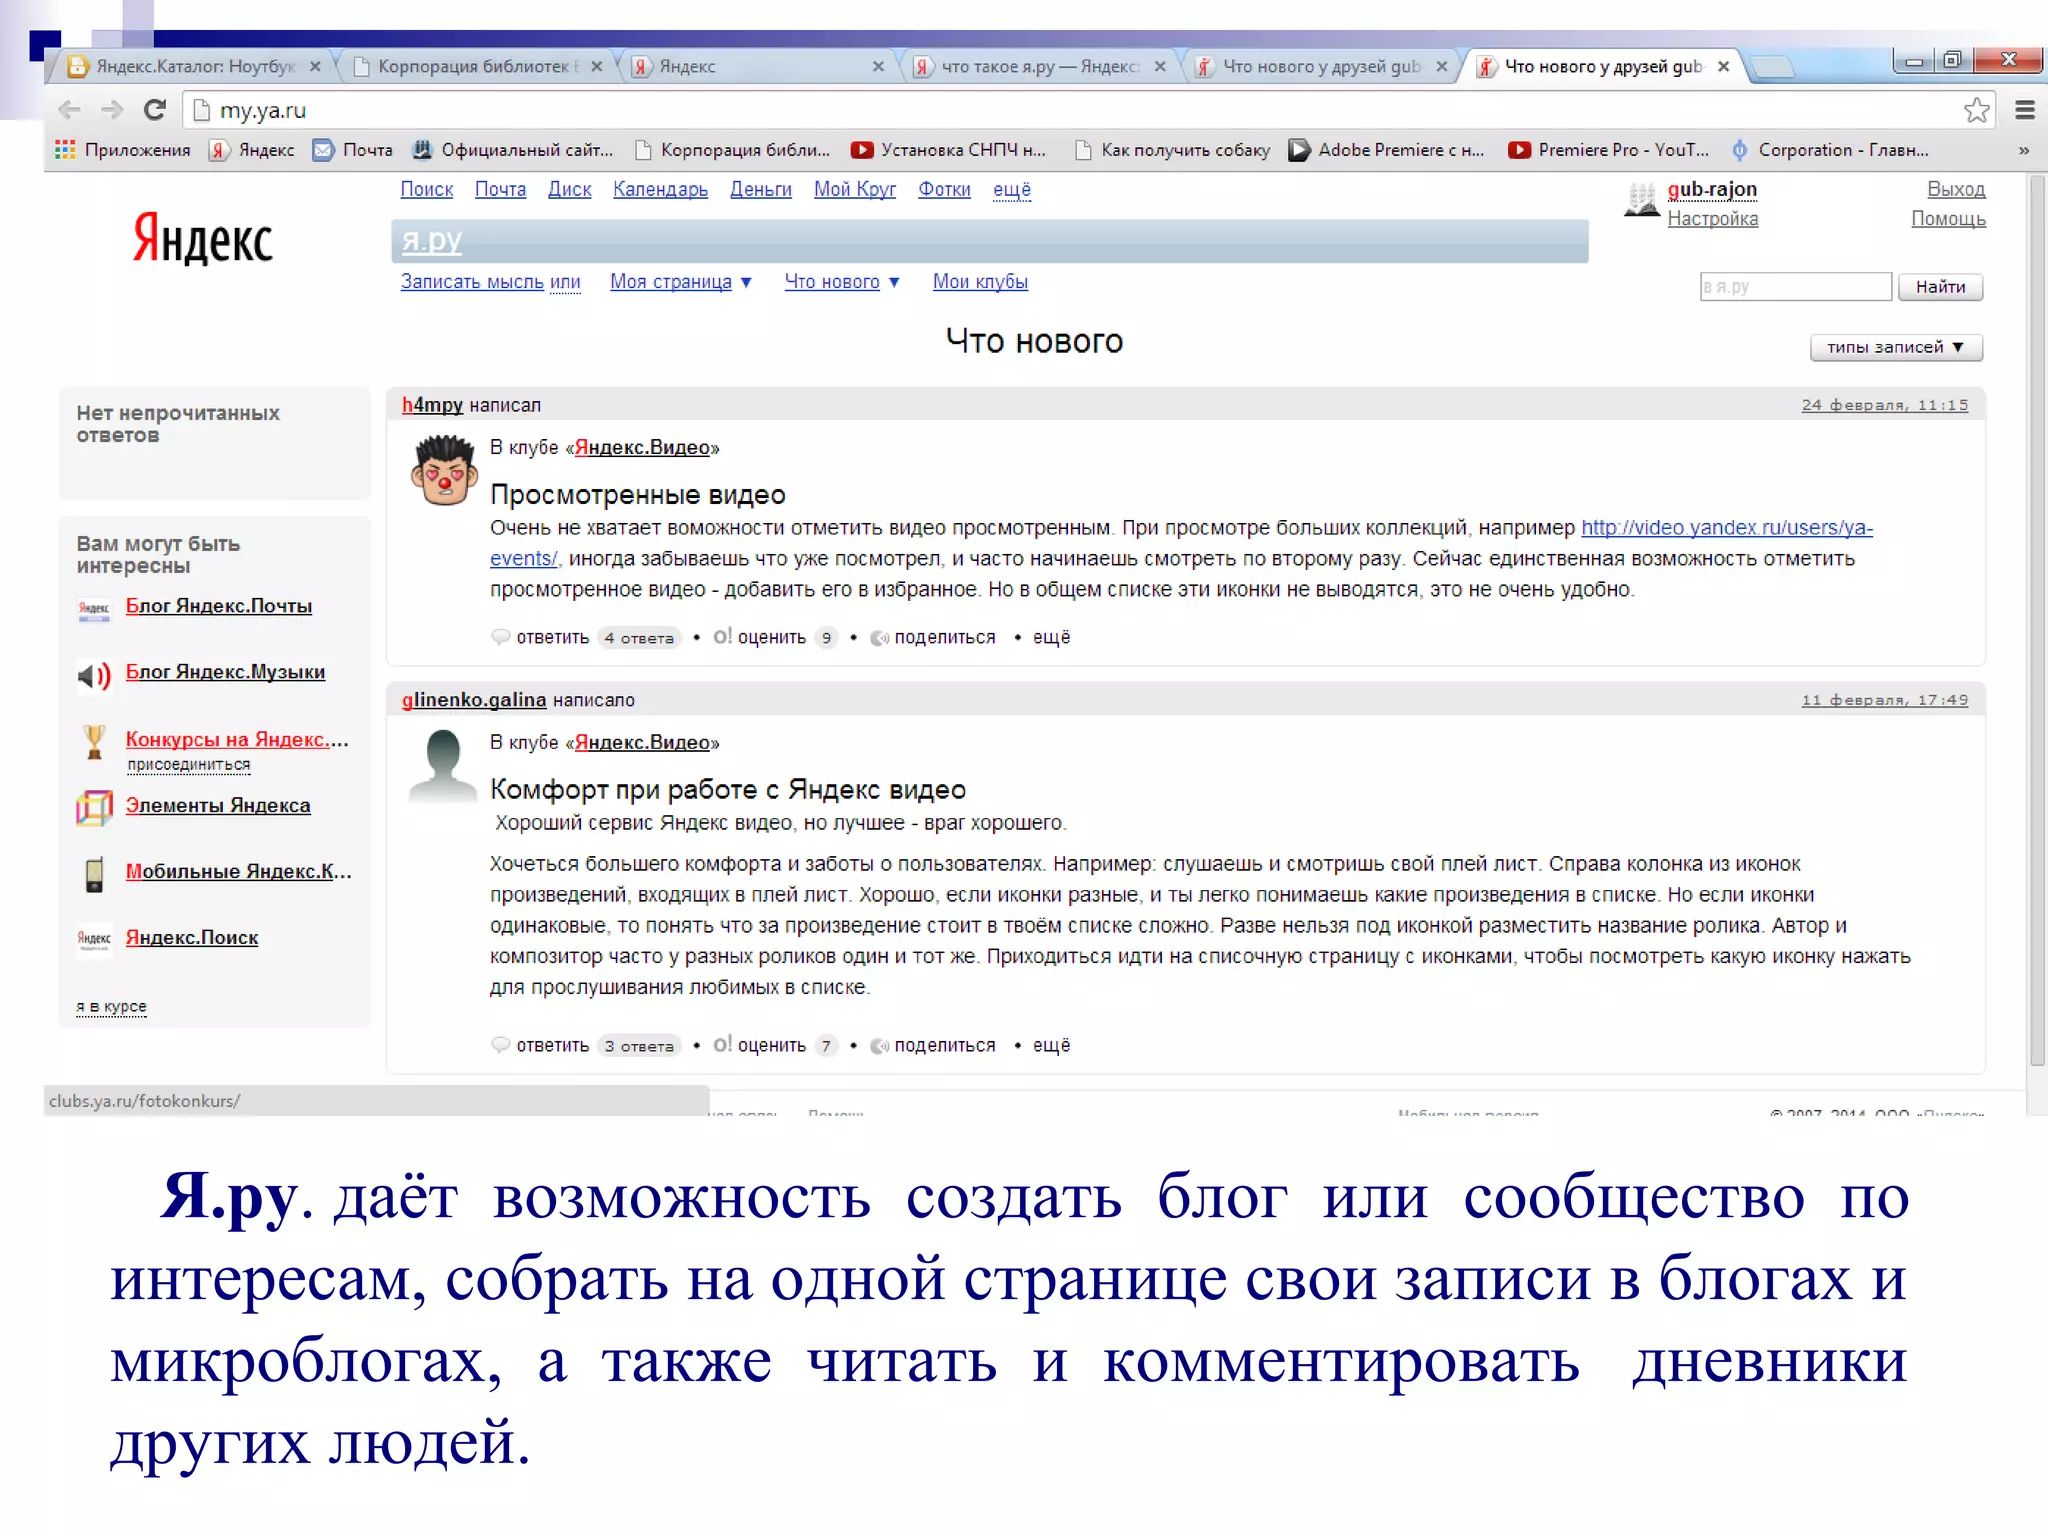The image size is (2048, 1536).
Task: Show more bookmarks with chevron
Action: click(2024, 150)
